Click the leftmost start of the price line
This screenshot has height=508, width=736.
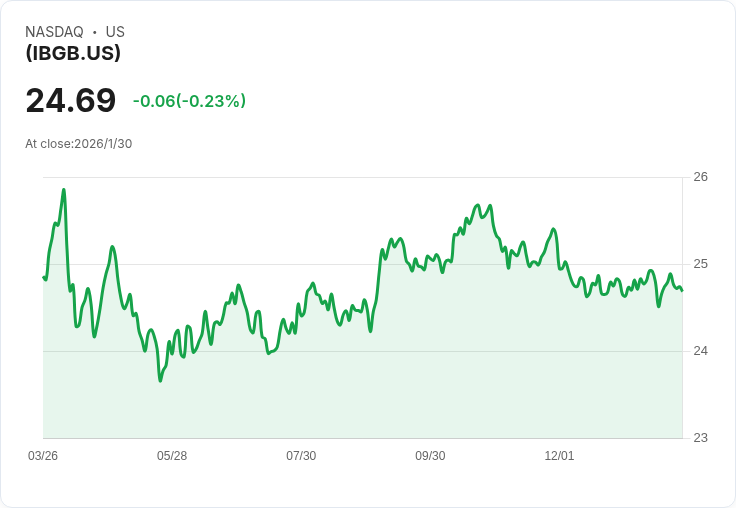44,277
